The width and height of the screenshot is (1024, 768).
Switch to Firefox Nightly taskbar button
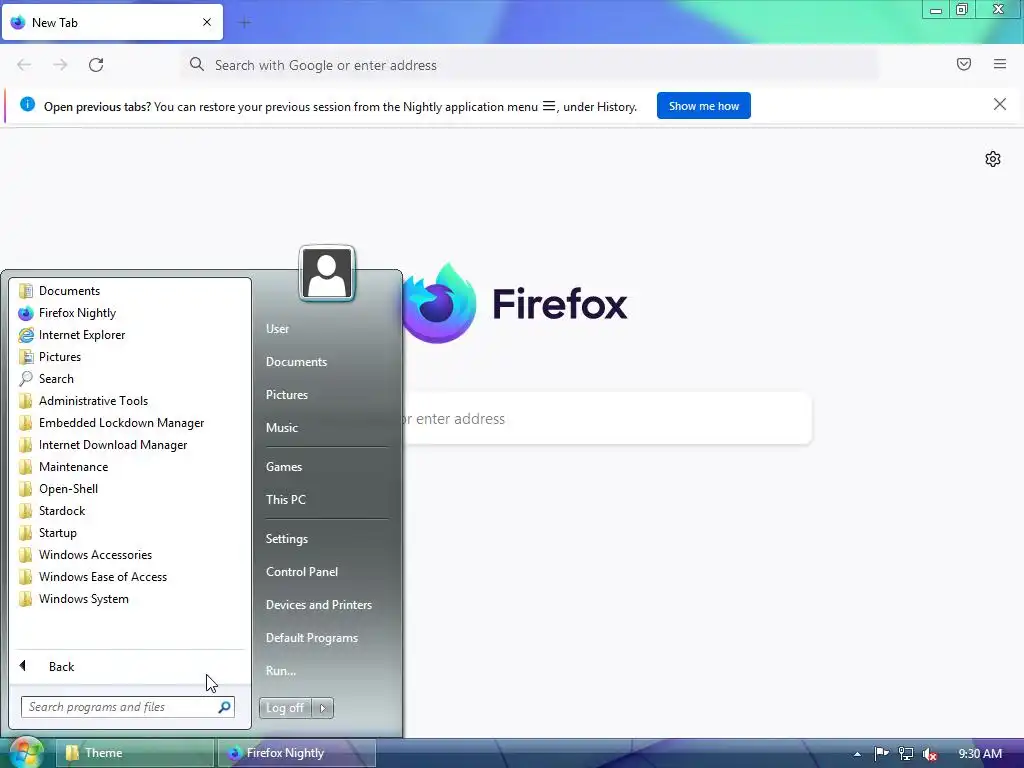(296, 753)
